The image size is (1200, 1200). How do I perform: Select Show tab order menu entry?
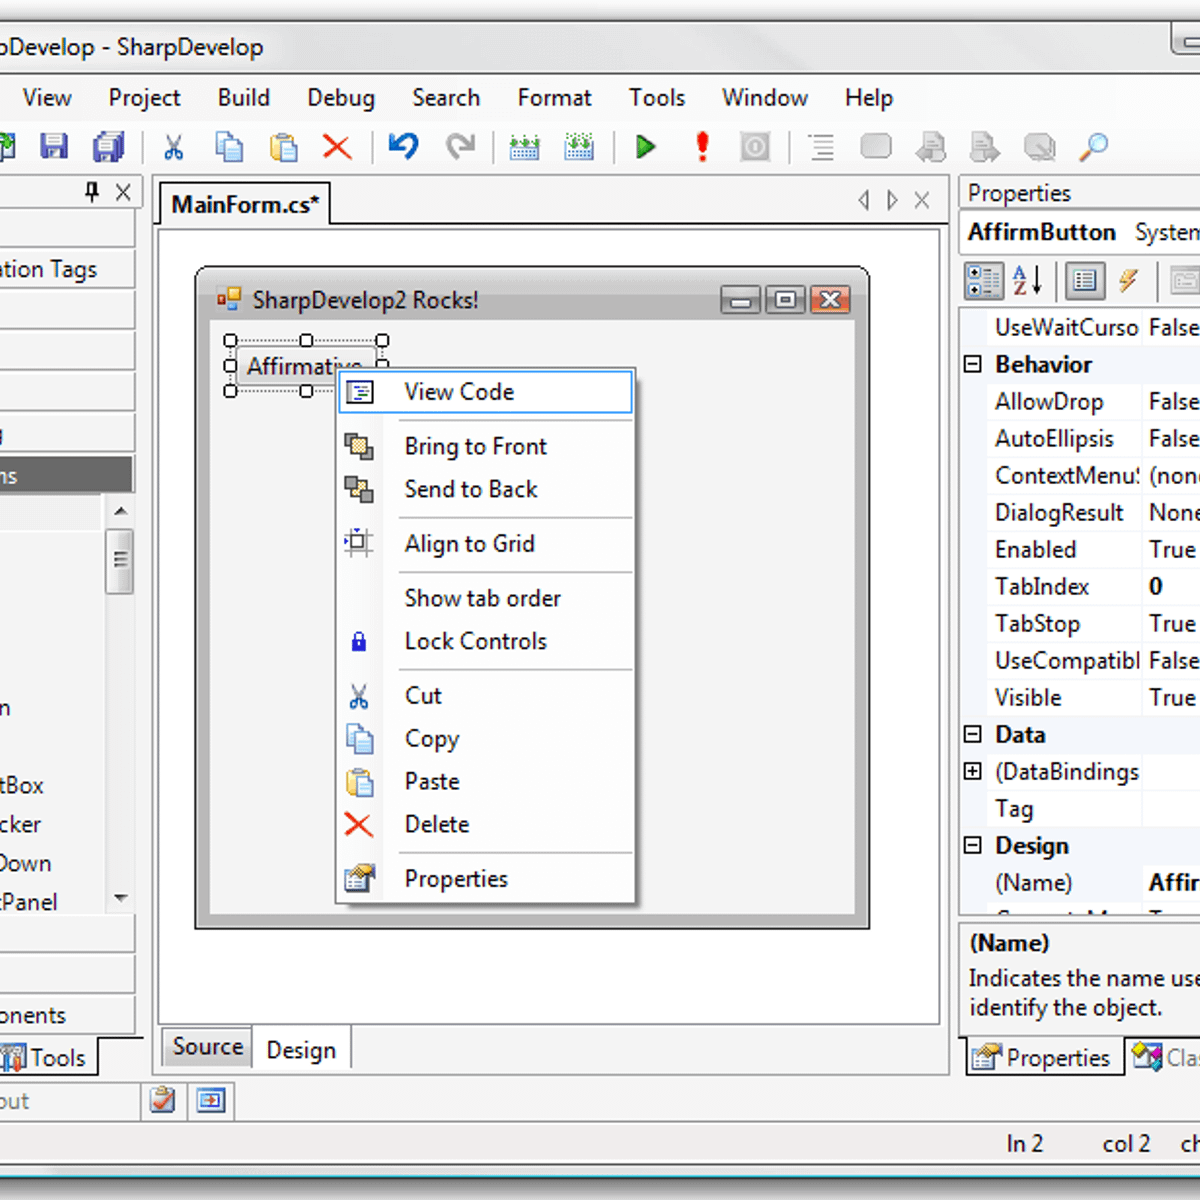tap(486, 598)
